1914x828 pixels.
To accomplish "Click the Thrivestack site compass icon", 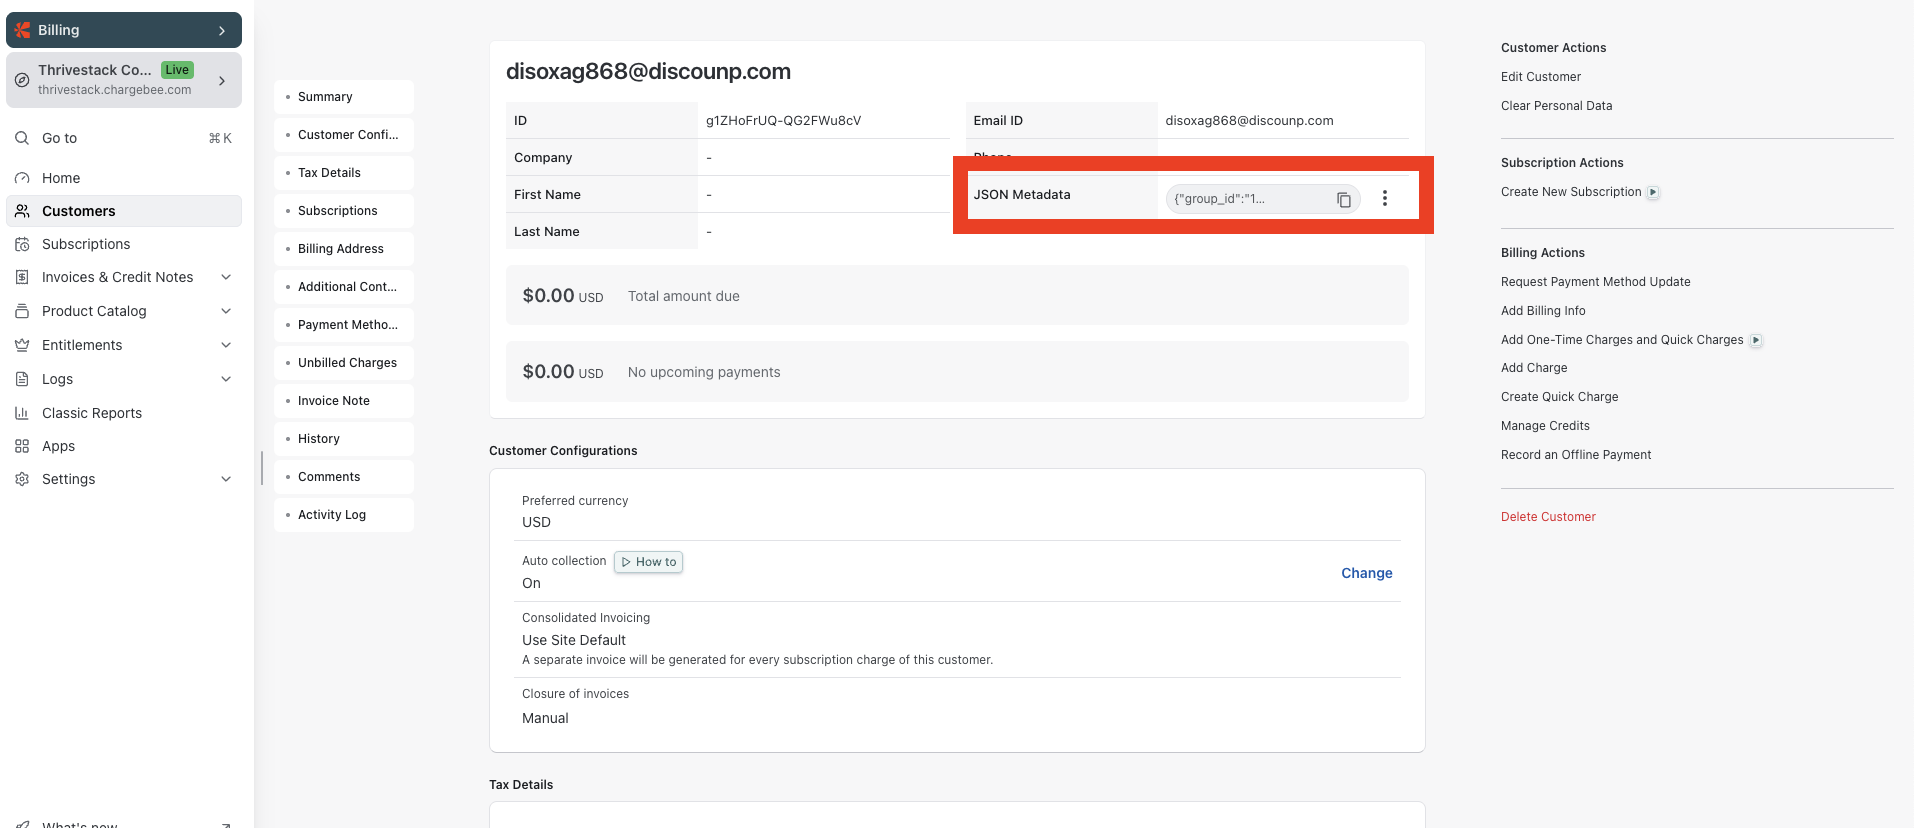I will tap(22, 80).
